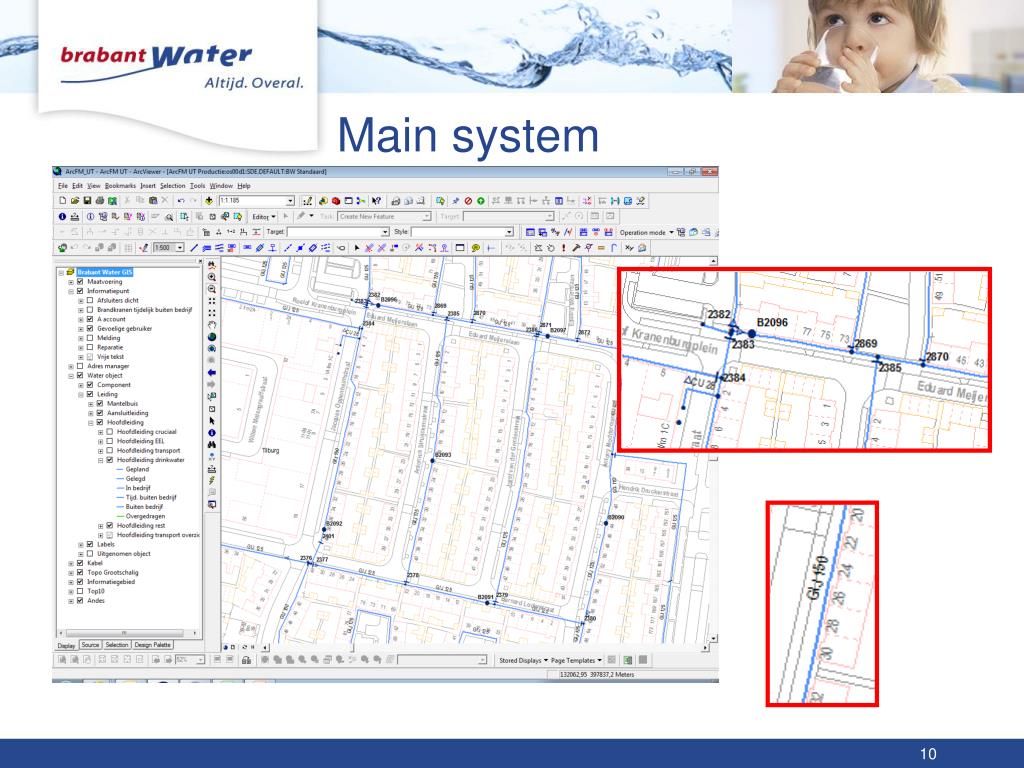Click the Open file folder icon

pos(74,200)
